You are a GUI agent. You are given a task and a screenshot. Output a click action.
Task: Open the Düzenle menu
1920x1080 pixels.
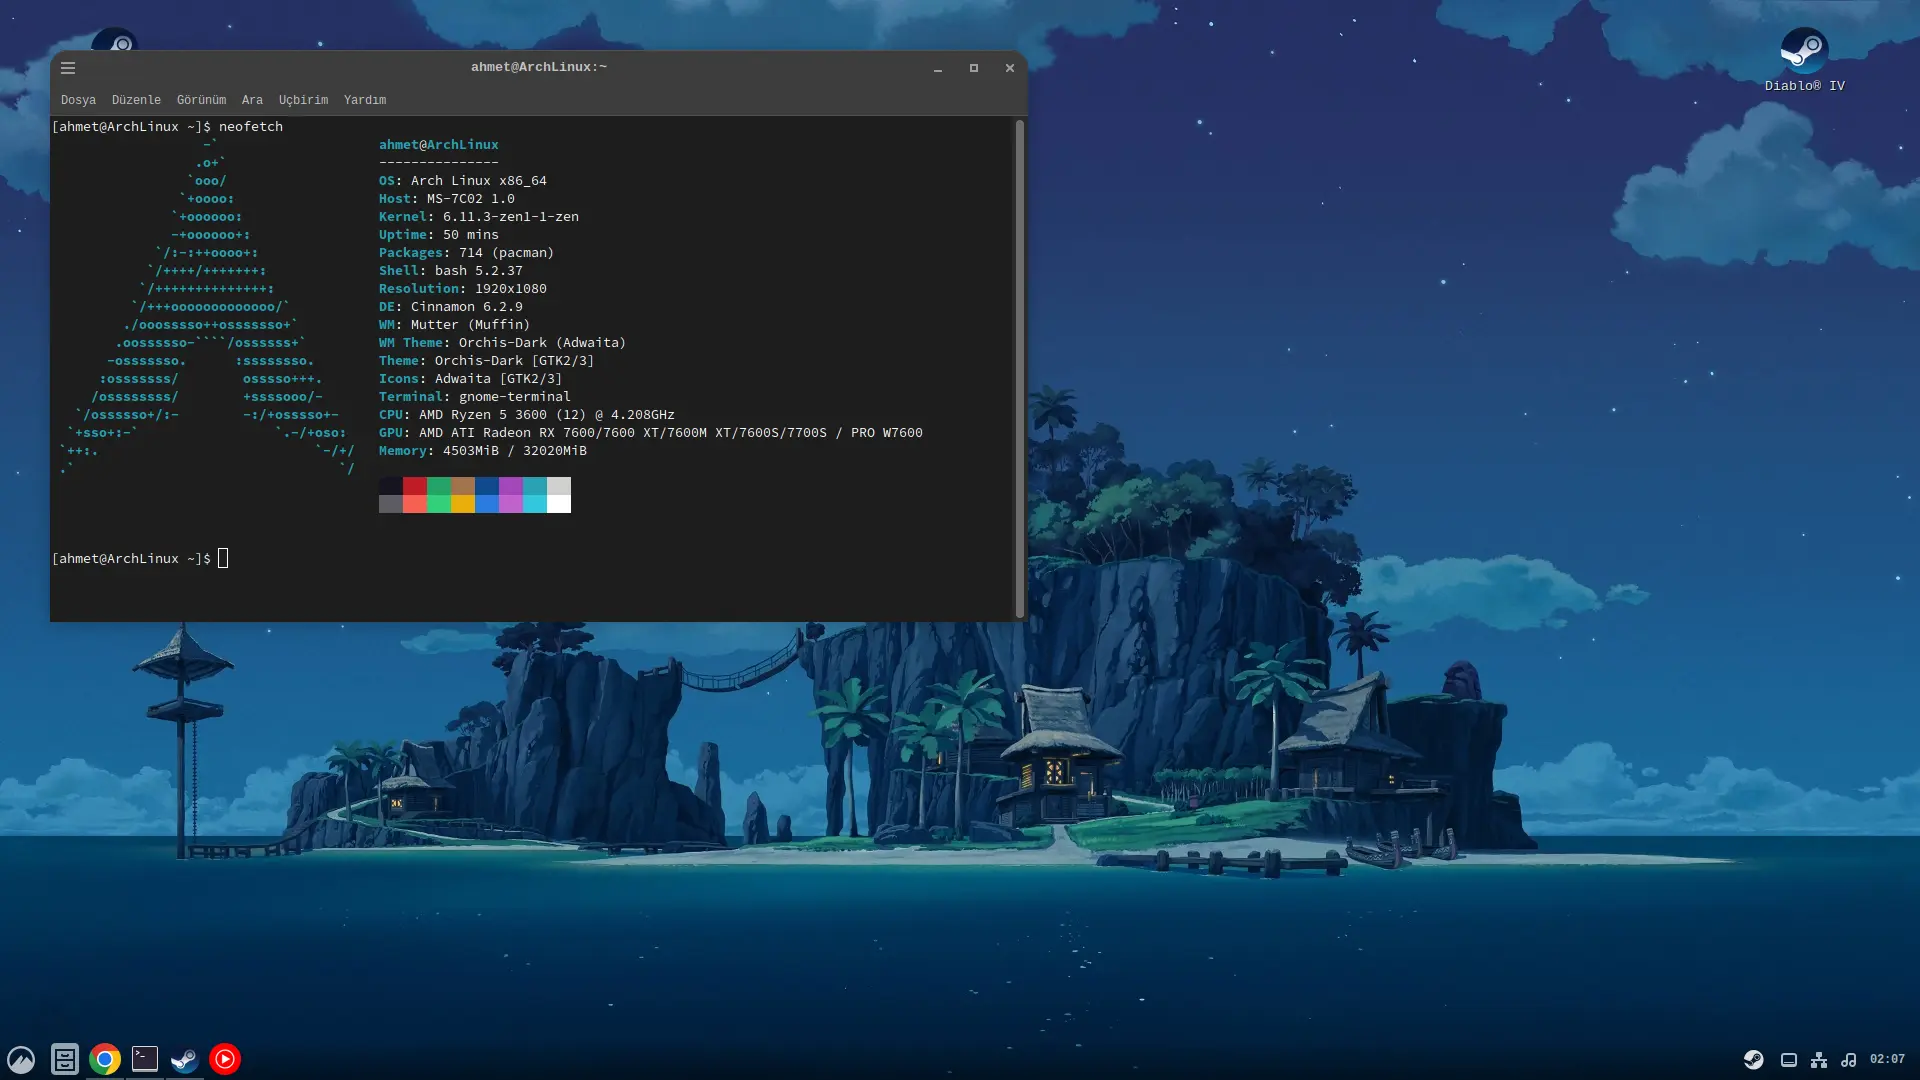coord(136,100)
